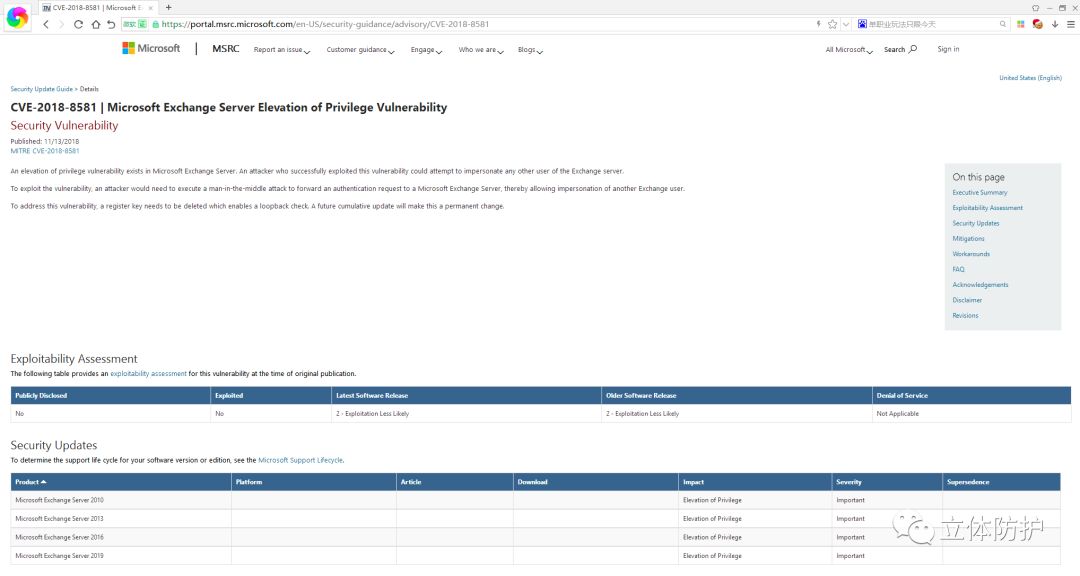Jump to Workarounds section

pyautogui.click(x=970, y=254)
